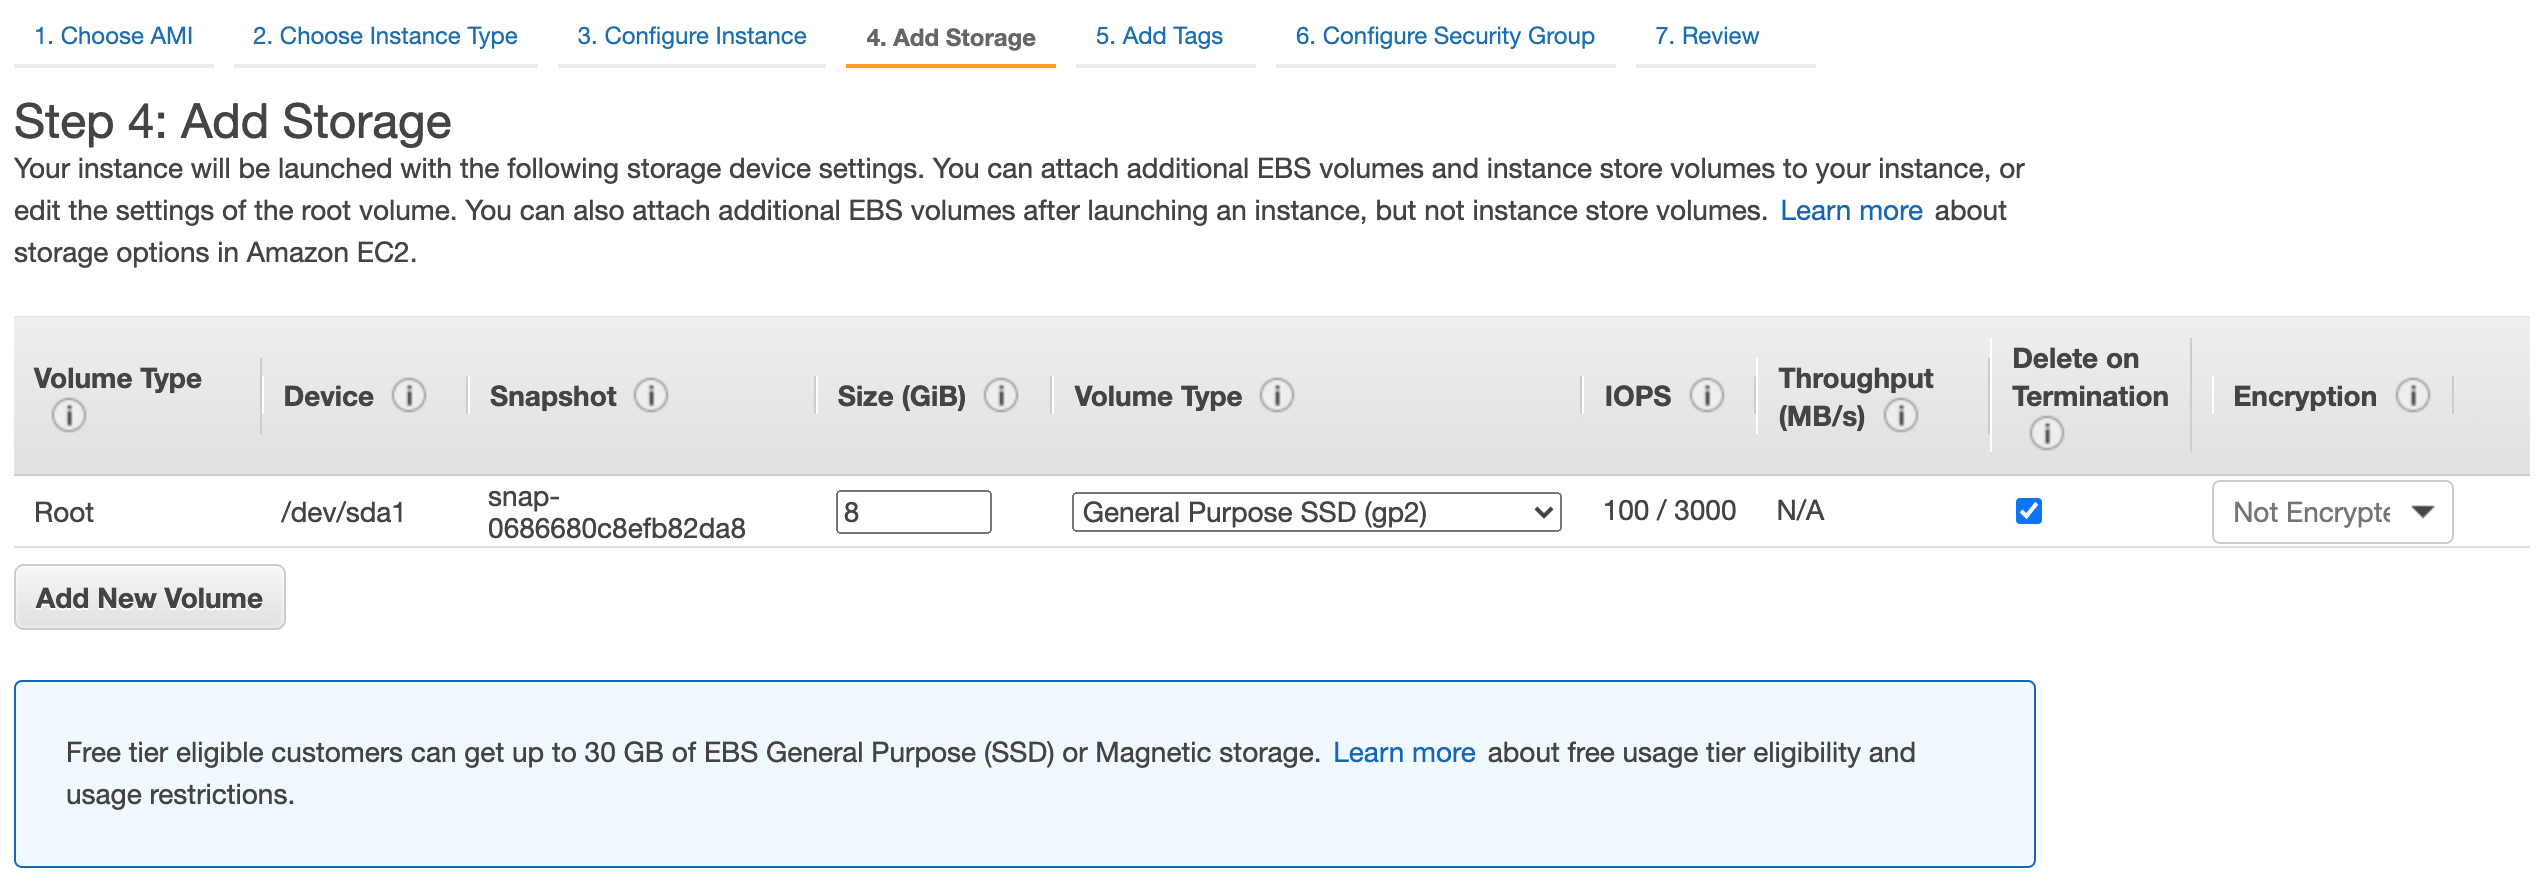The image size is (2544, 886).
Task: Click info icon beside Device column header
Action: (408, 396)
